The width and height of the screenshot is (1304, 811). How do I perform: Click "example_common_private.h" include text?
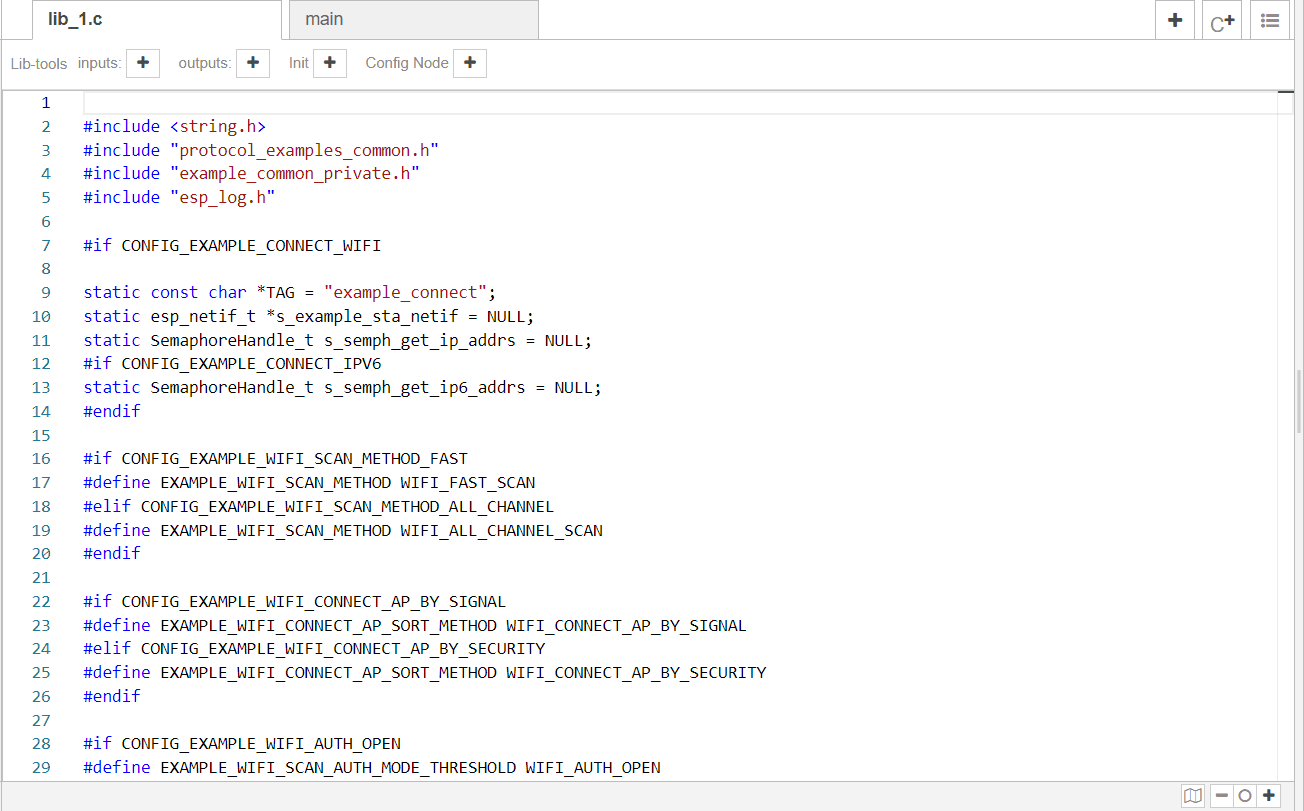[x=295, y=174]
